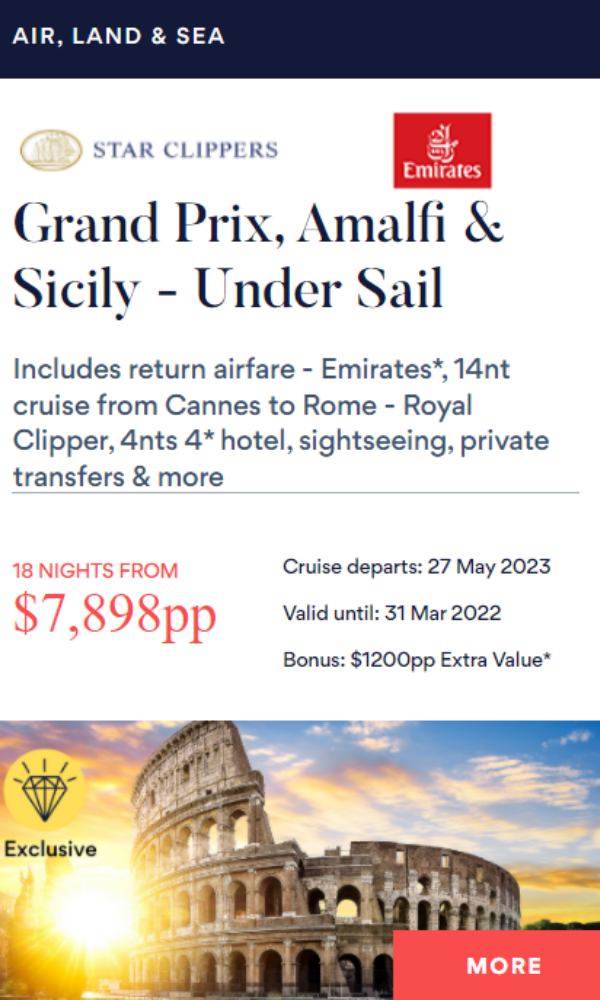Select the $7,898pp price
Viewport: 600px width, 1000px height.
[x=115, y=615]
